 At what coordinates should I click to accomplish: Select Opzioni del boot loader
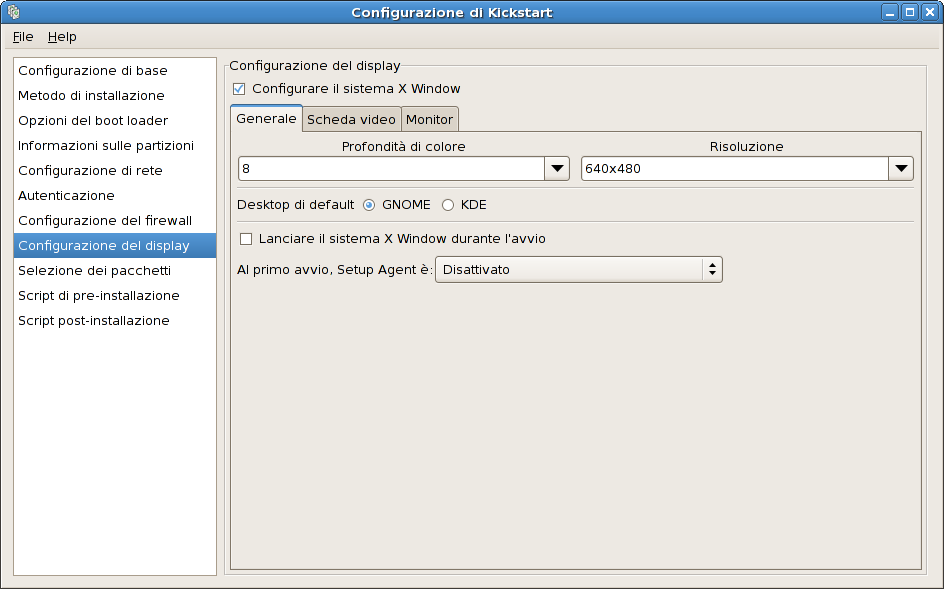[x=93, y=121]
